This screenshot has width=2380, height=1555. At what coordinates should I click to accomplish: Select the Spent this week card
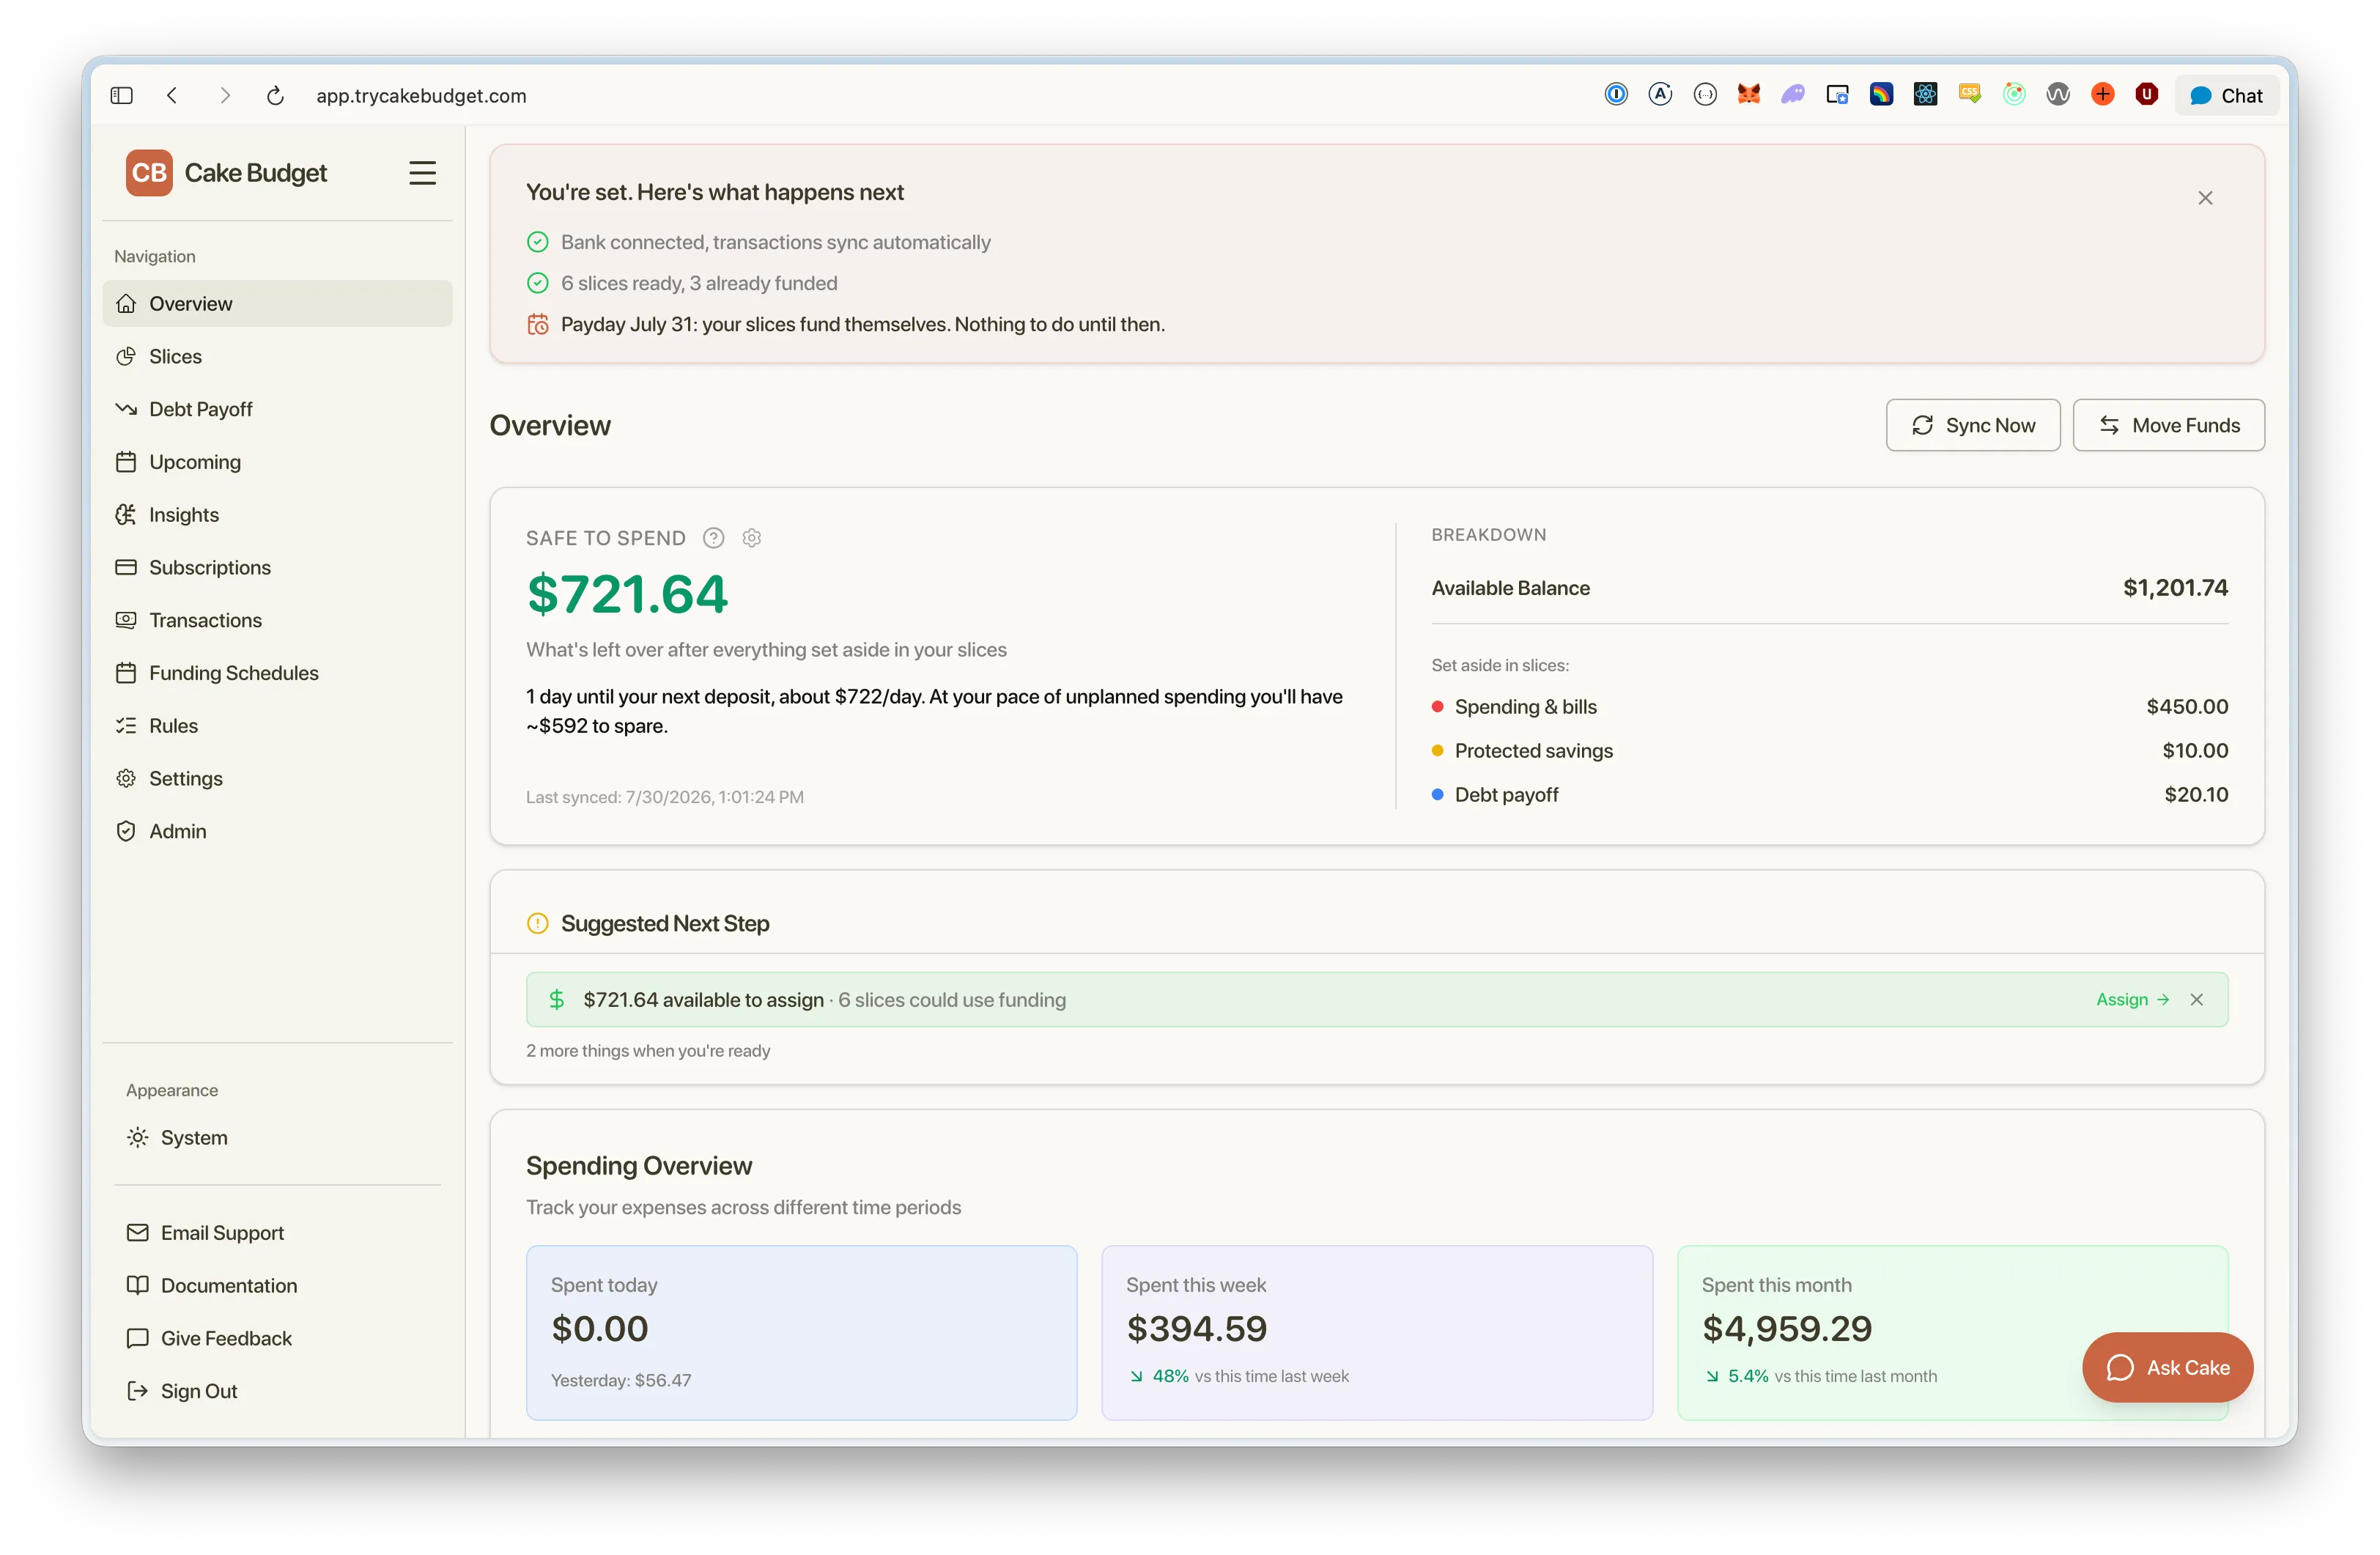pyautogui.click(x=1377, y=1332)
